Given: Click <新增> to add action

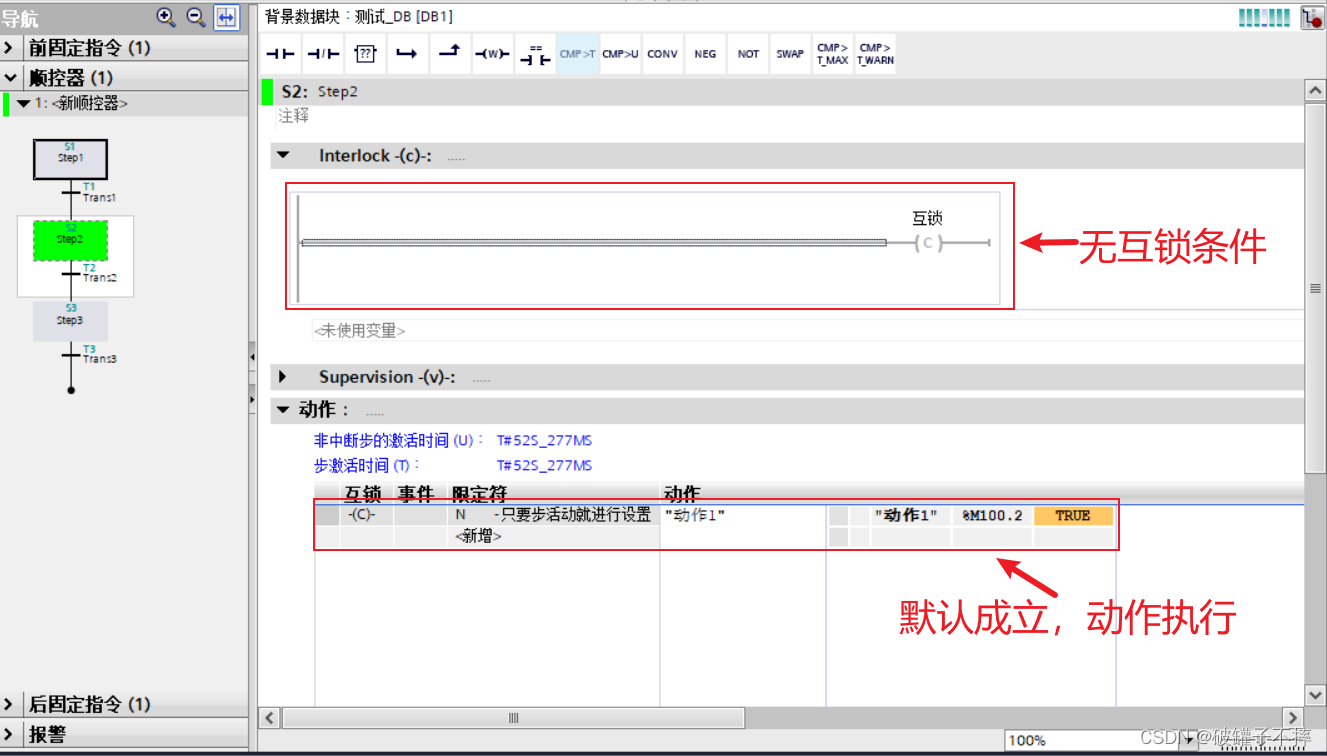Looking at the screenshot, I should pyautogui.click(x=478, y=537).
